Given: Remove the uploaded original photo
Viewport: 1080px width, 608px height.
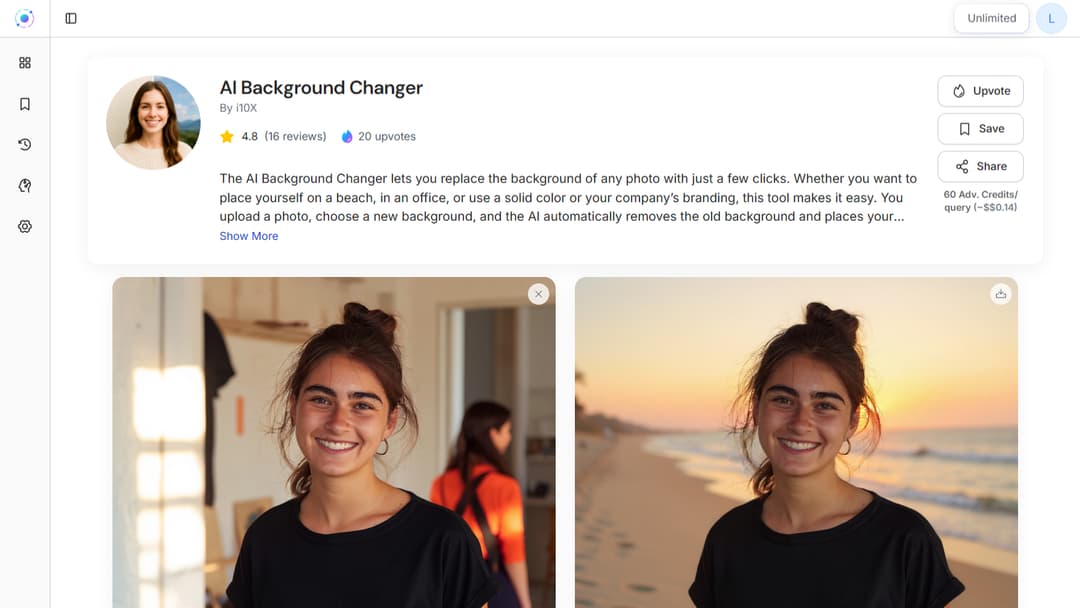Looking at the screenshot, I should (539, 294).
